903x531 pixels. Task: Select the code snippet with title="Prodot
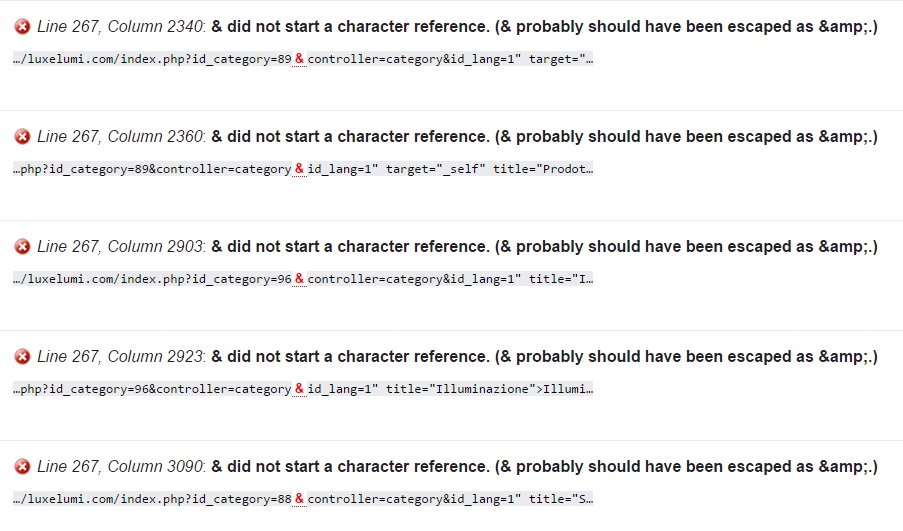pos(303,169)
